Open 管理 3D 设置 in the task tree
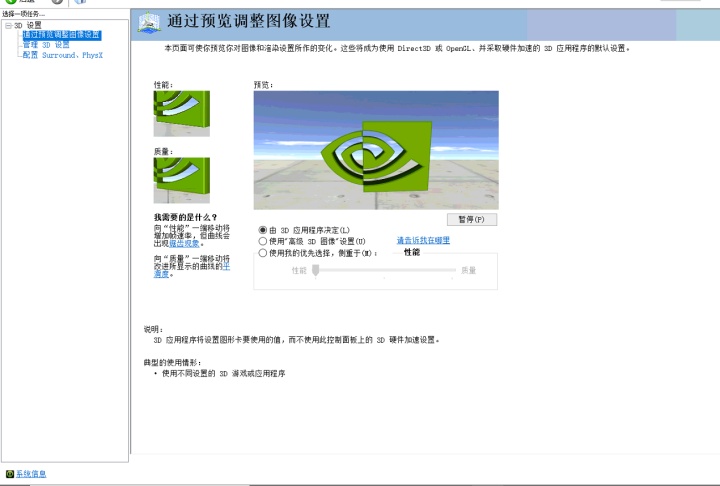 [x=46, y=45]
